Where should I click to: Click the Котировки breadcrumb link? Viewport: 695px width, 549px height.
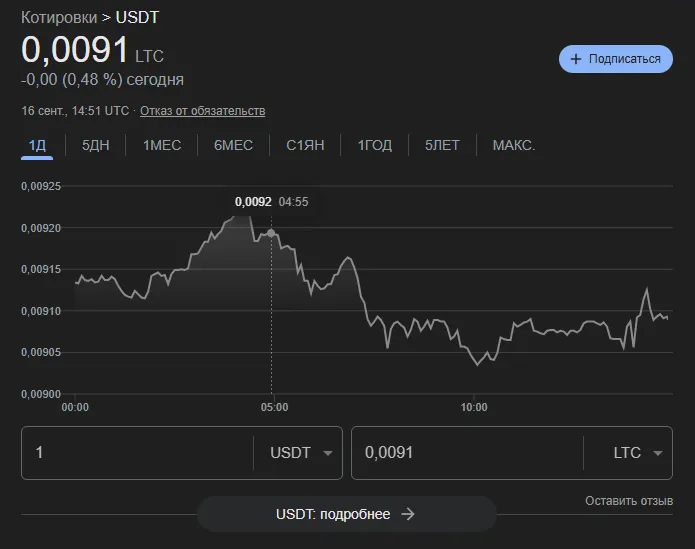pos(59,18)
